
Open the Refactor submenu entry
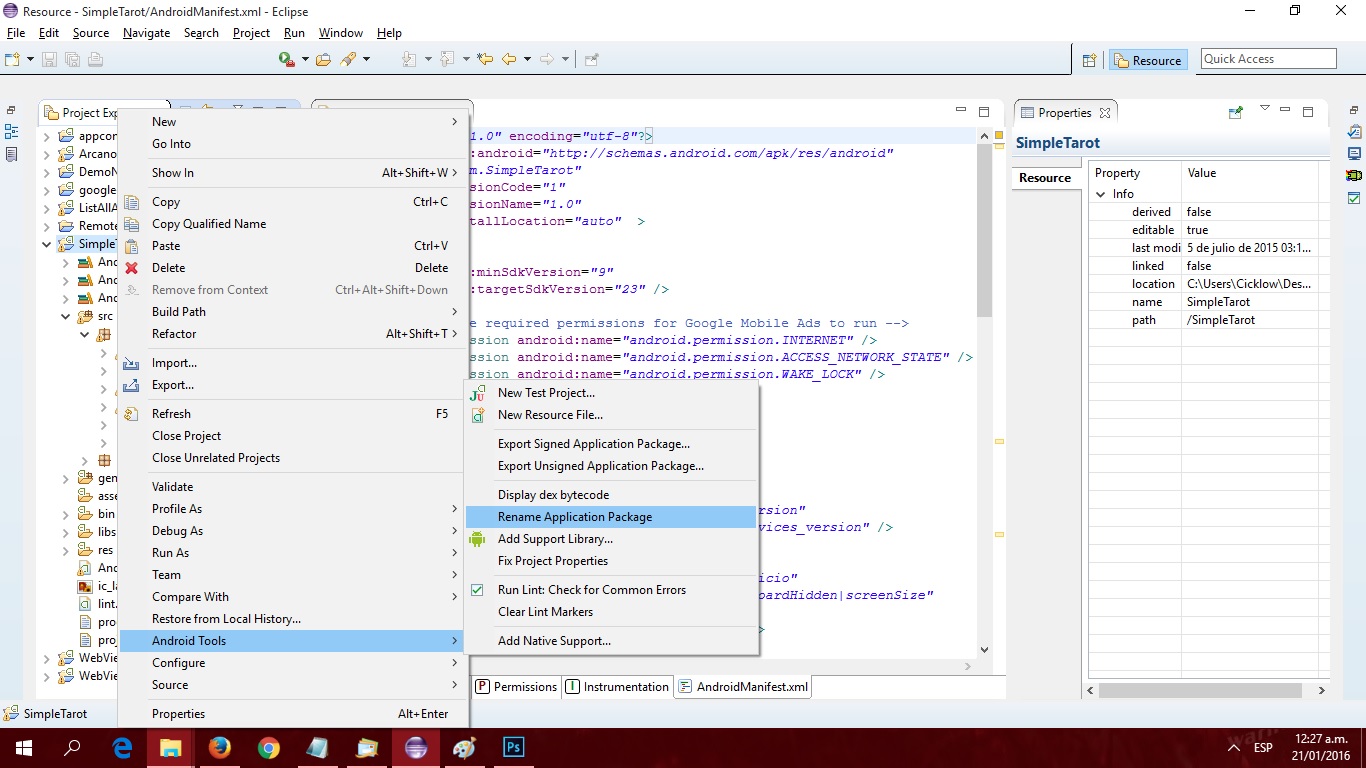click(290, 334)
